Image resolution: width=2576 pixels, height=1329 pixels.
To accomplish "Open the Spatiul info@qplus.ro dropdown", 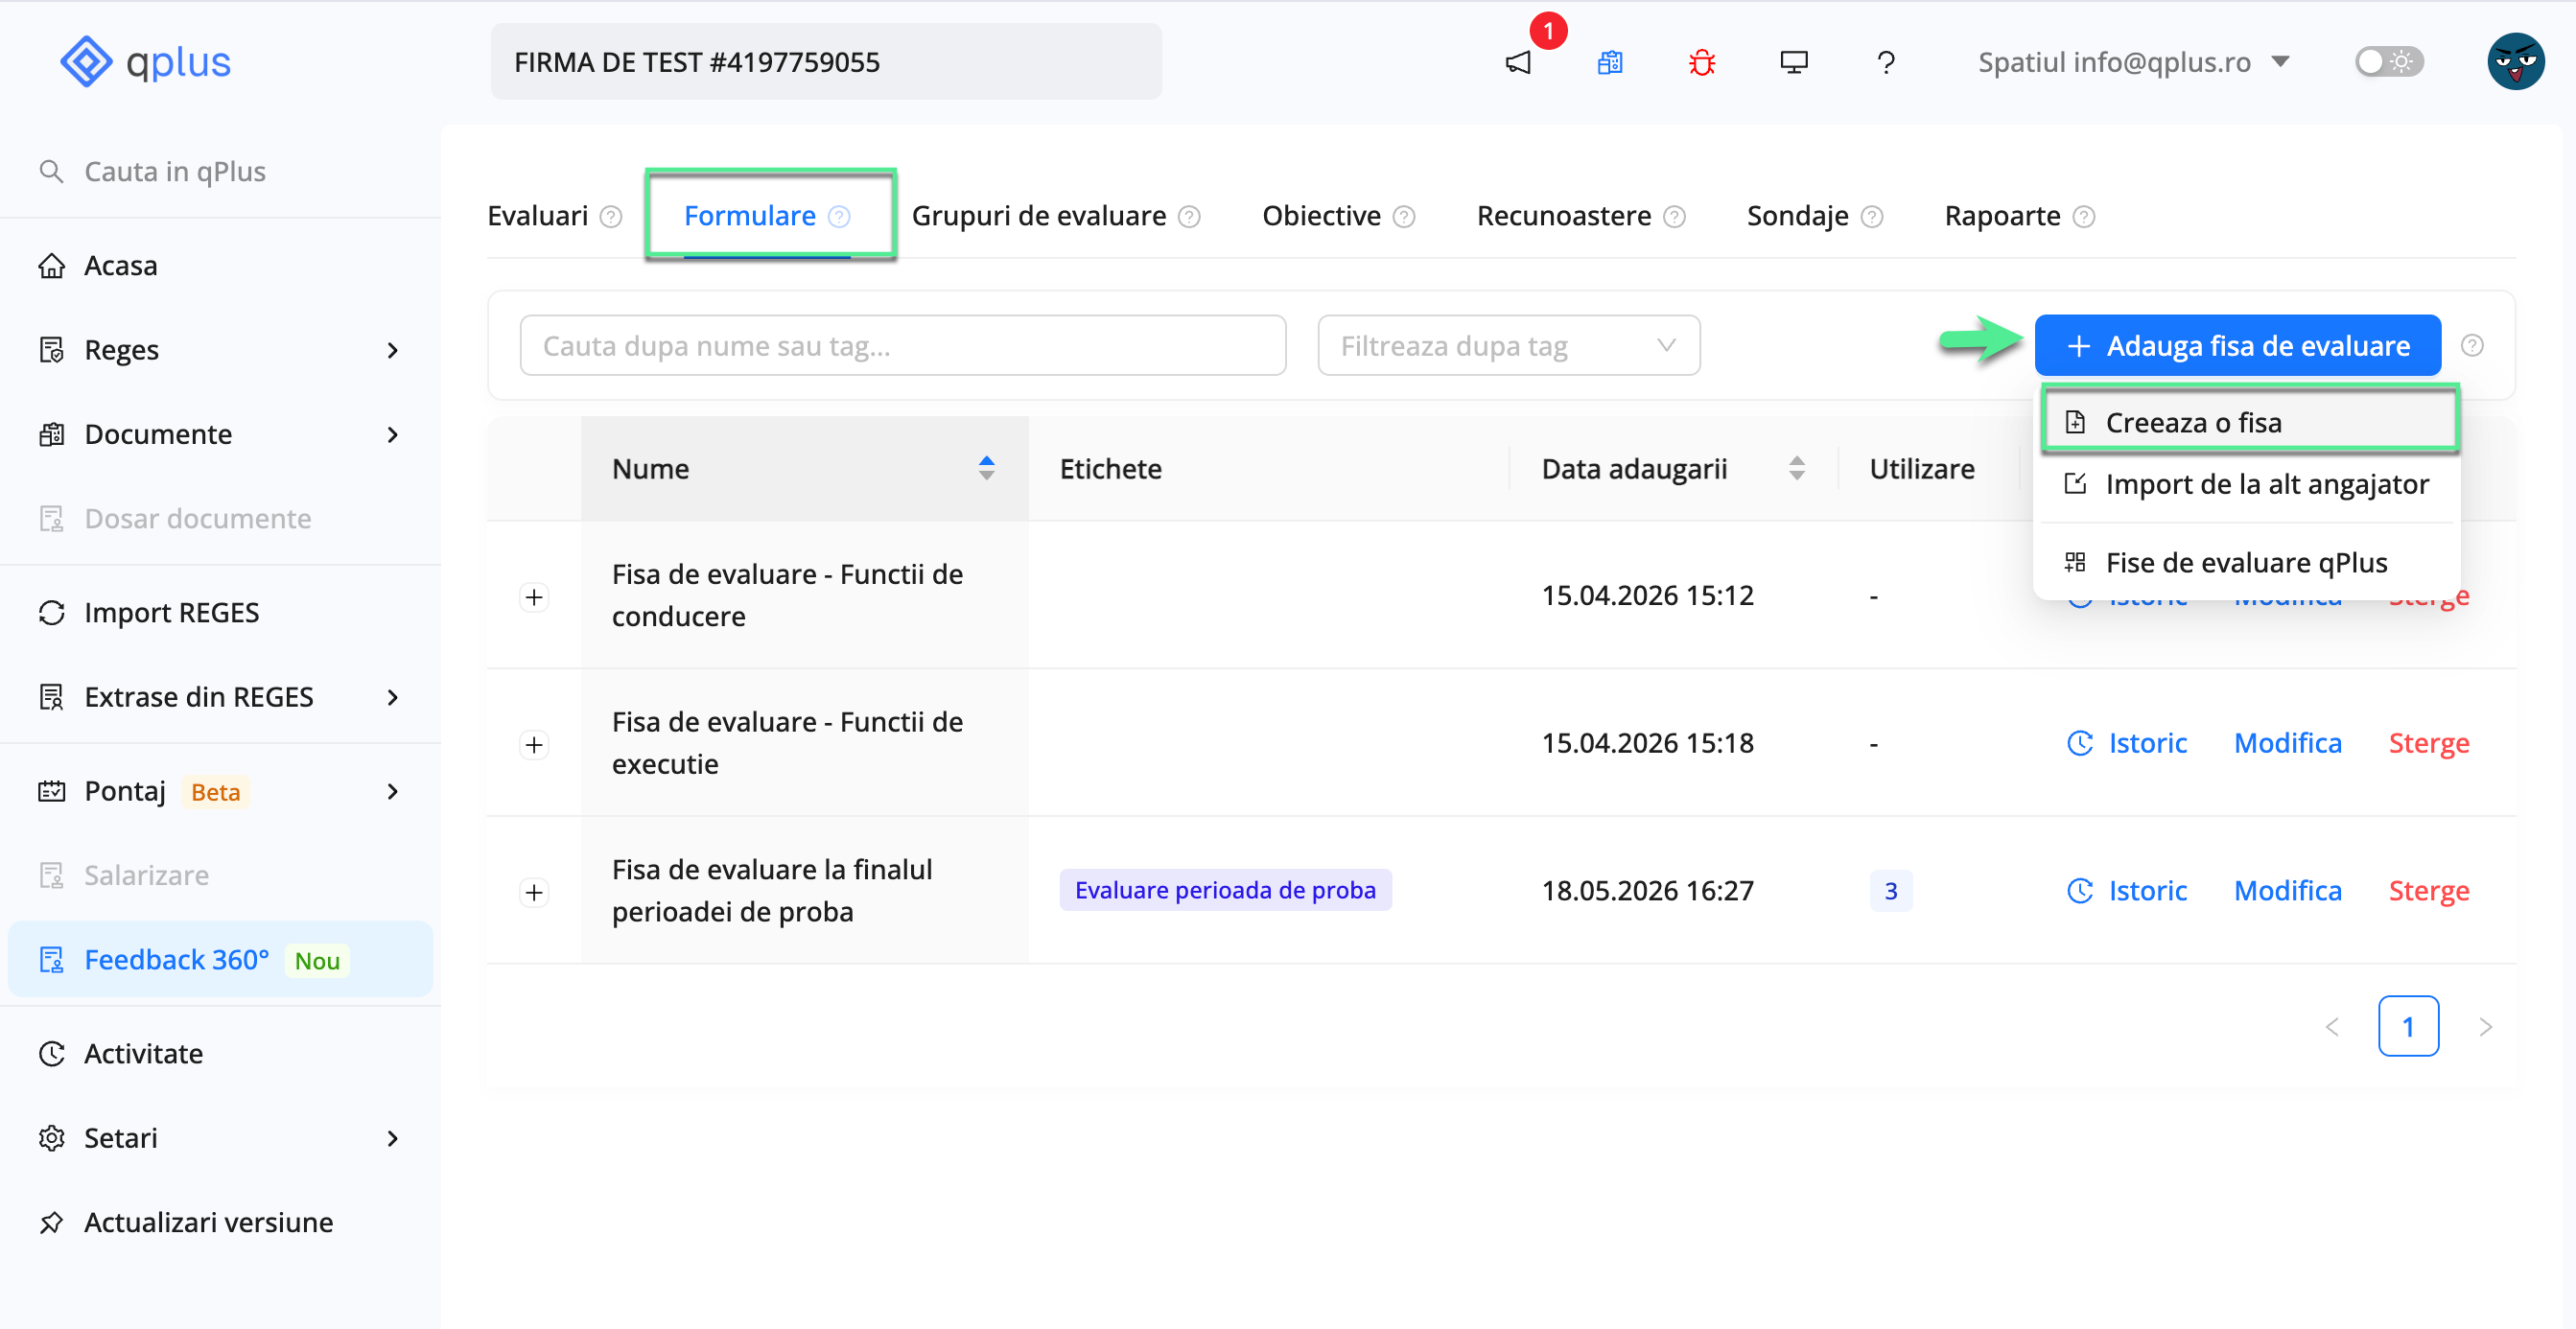I will [2134, 62].
